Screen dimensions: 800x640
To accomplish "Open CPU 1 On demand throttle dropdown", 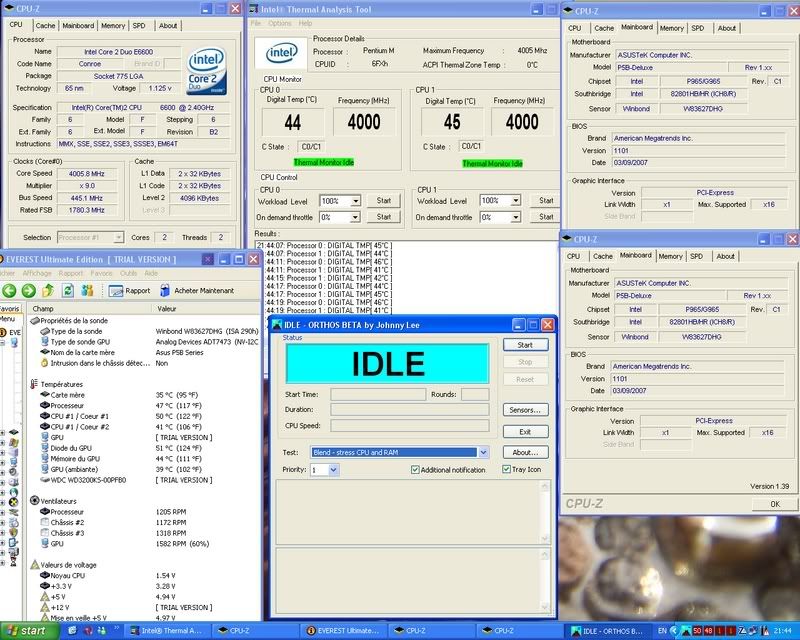I will (x=515, y=217).
